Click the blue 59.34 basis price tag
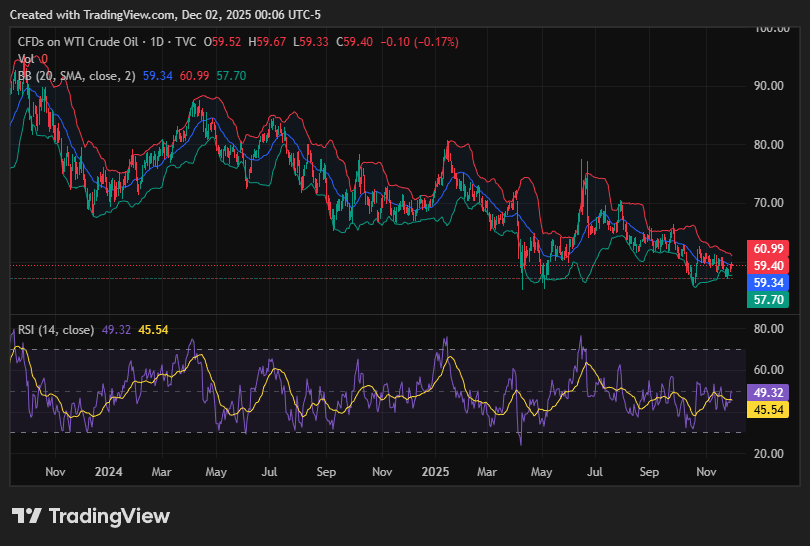Viewport: 810px width, 546px height. coord(768,283)
